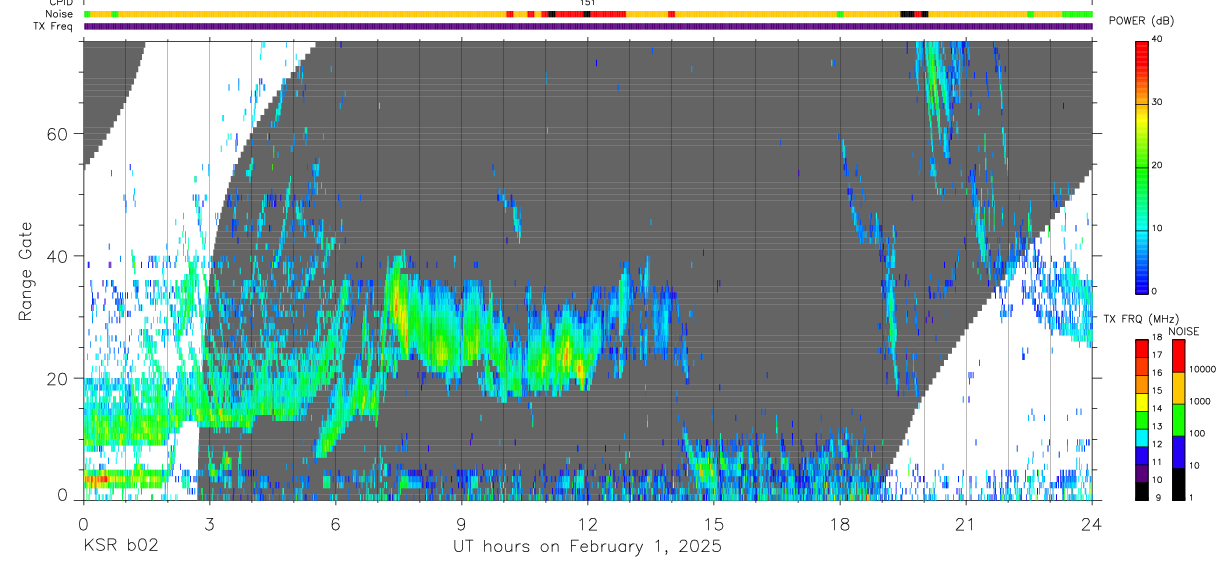Screen dimensions: 1228x567
Task: Select the 3 tick on the UT hours axis
Action: (209, 523)
